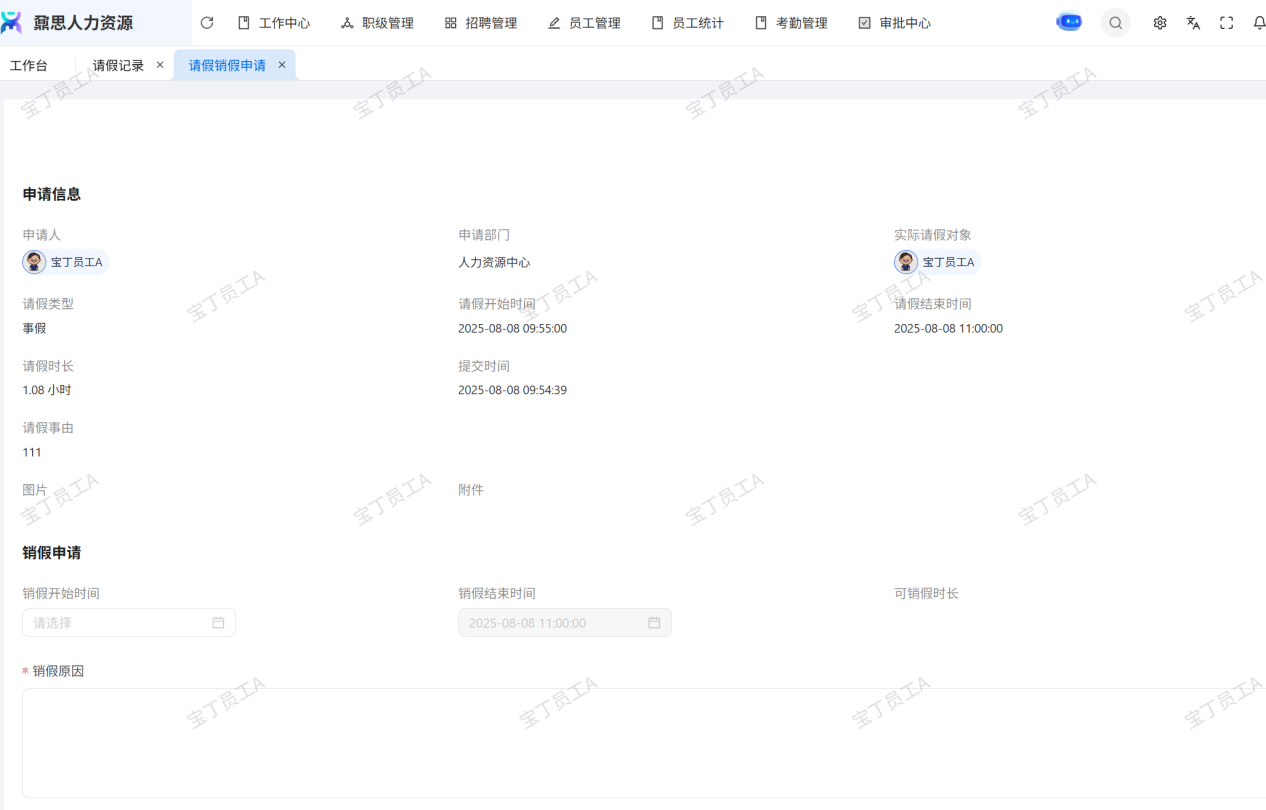Switch to the 工作台 tab
Viewport: 1266px width, 810px height.
(x=29, y=65)
